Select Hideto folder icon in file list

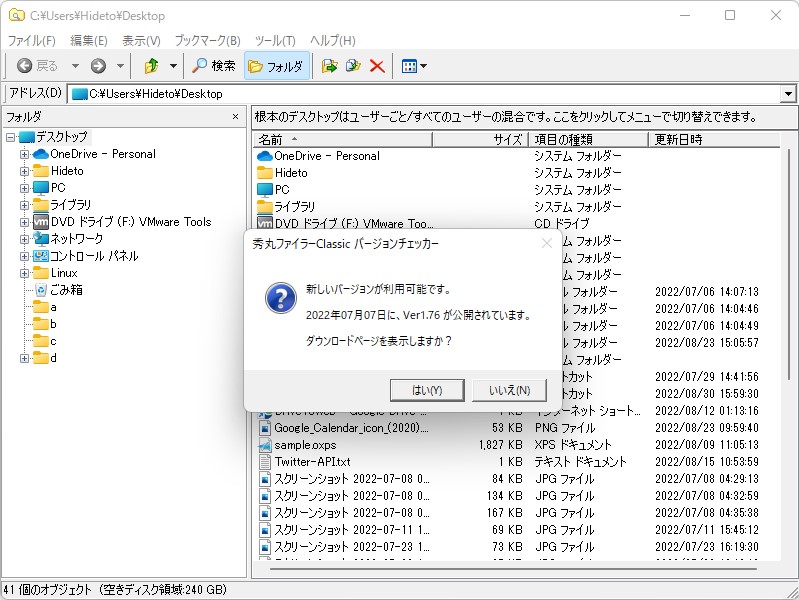264,173
